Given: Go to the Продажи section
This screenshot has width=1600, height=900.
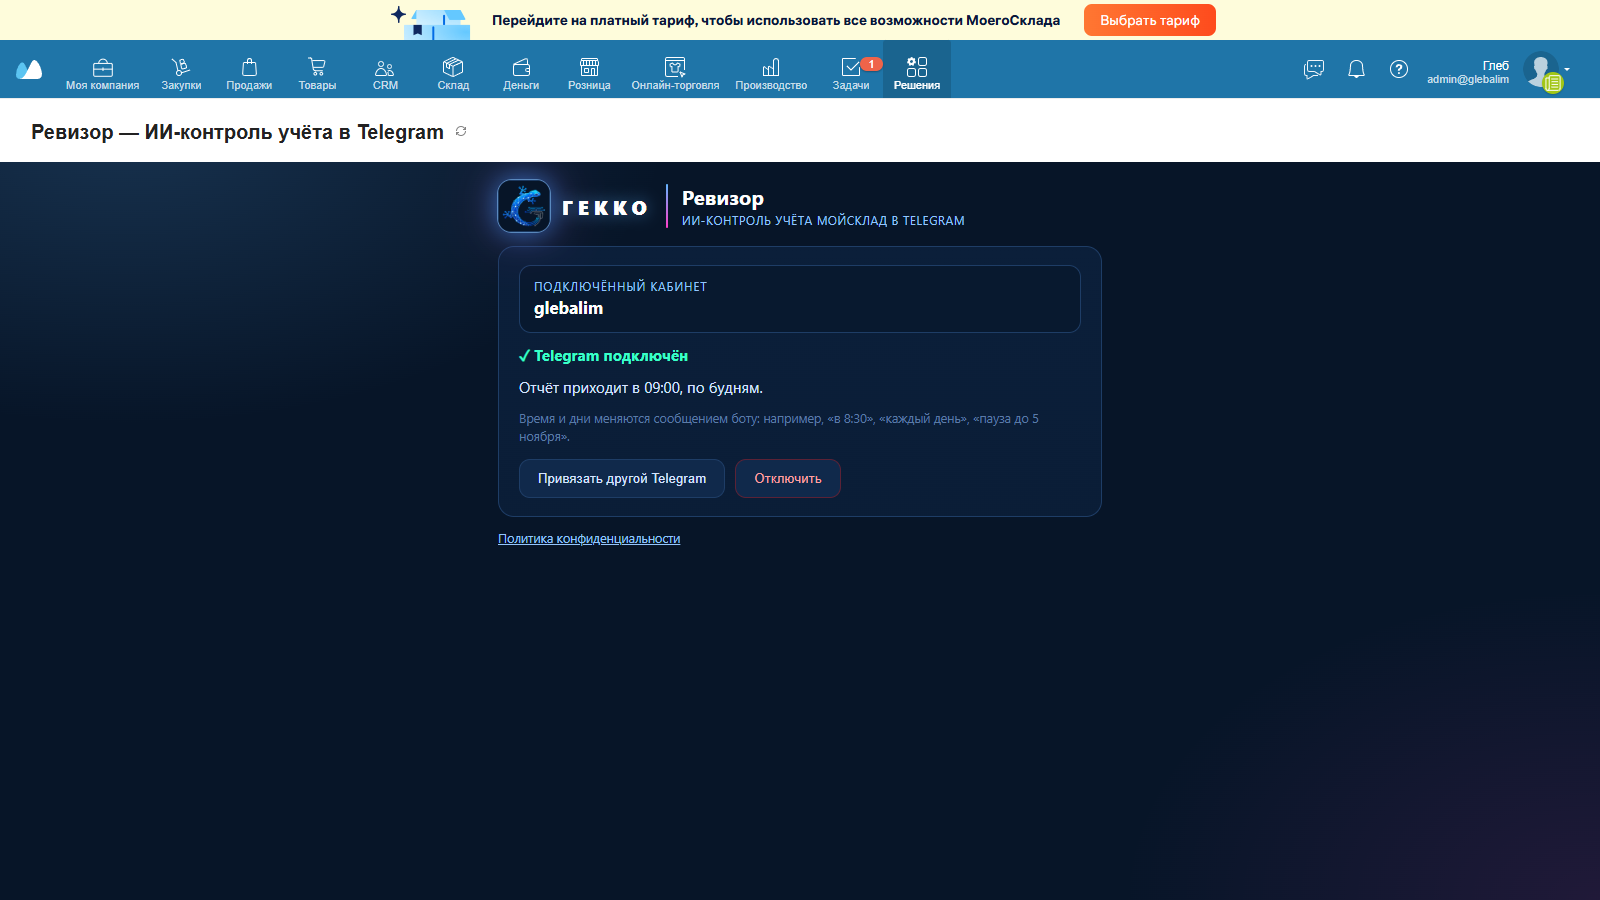Looking at the screenshot, I should click(249, 74).
